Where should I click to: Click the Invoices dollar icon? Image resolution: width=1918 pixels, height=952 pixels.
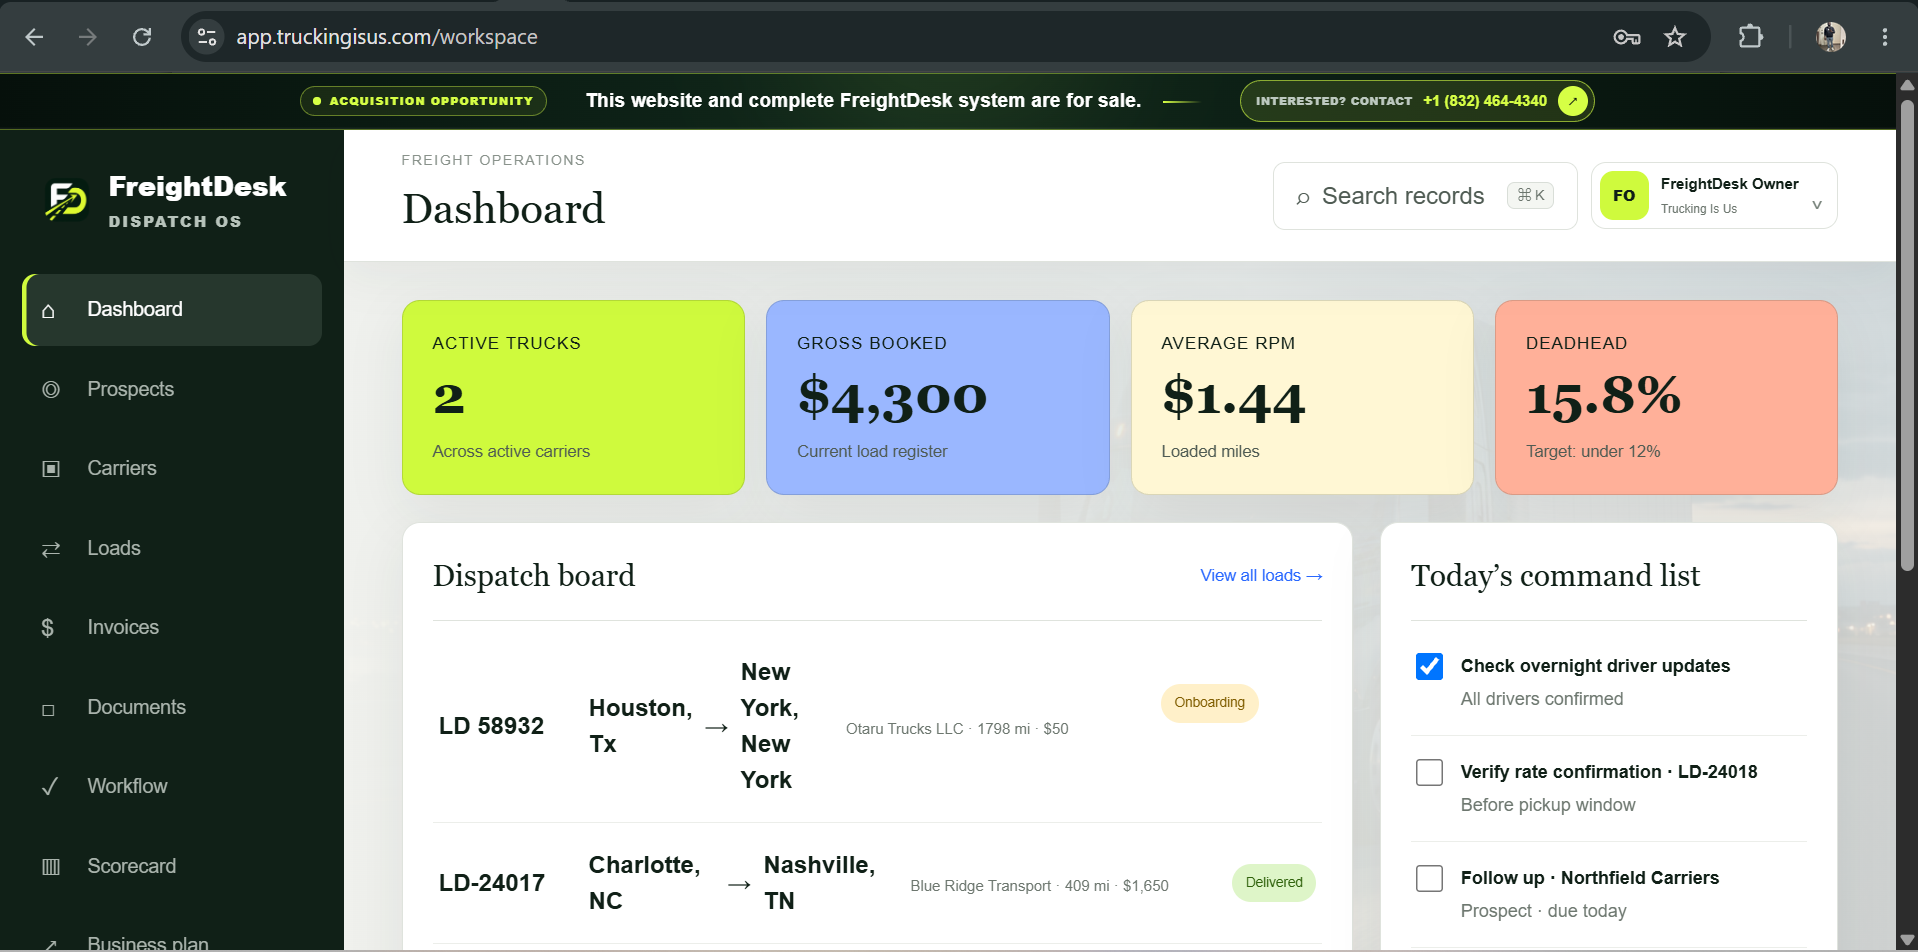coord(47,628)
